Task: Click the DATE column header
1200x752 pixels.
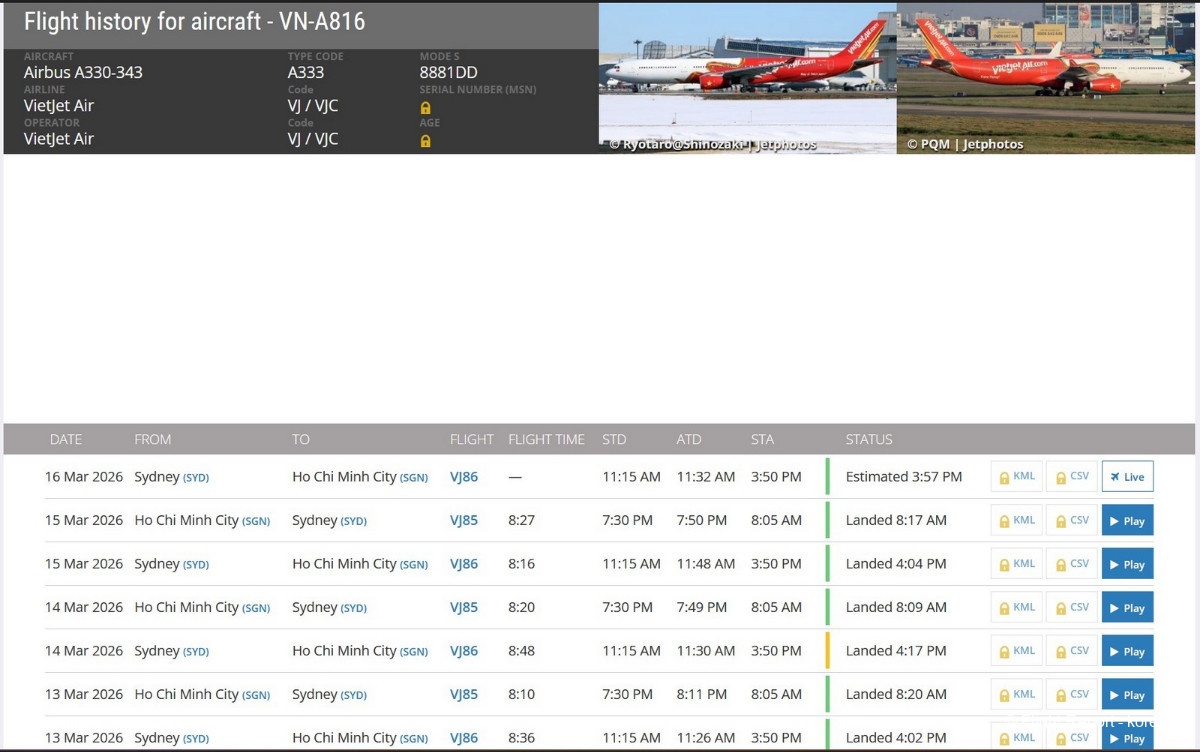Action: pyautogui.click(x=66, y=439)
